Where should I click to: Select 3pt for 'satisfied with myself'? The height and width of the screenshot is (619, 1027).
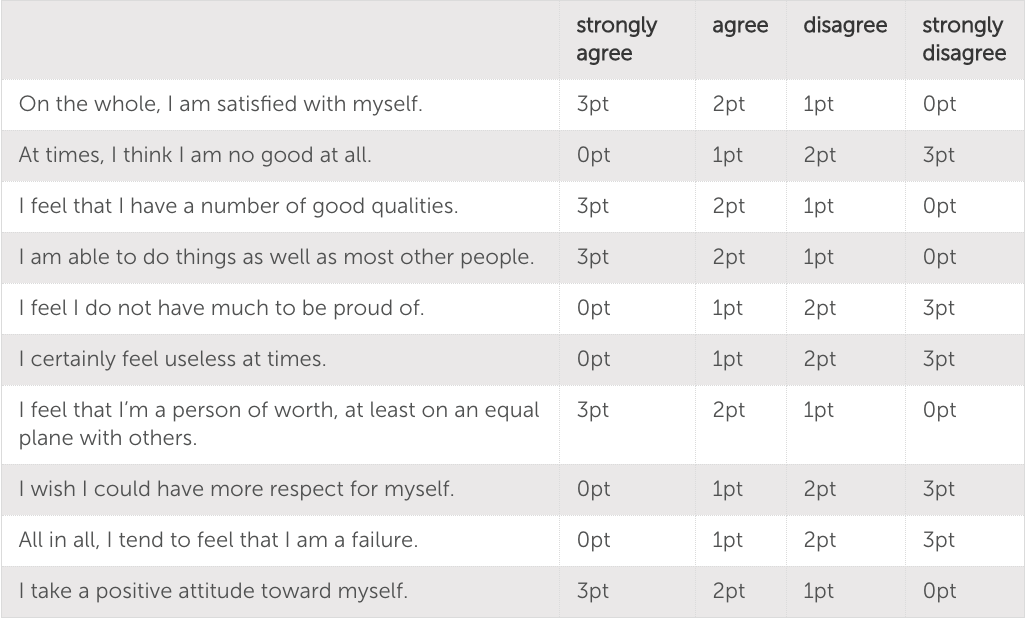pos(593,105)
